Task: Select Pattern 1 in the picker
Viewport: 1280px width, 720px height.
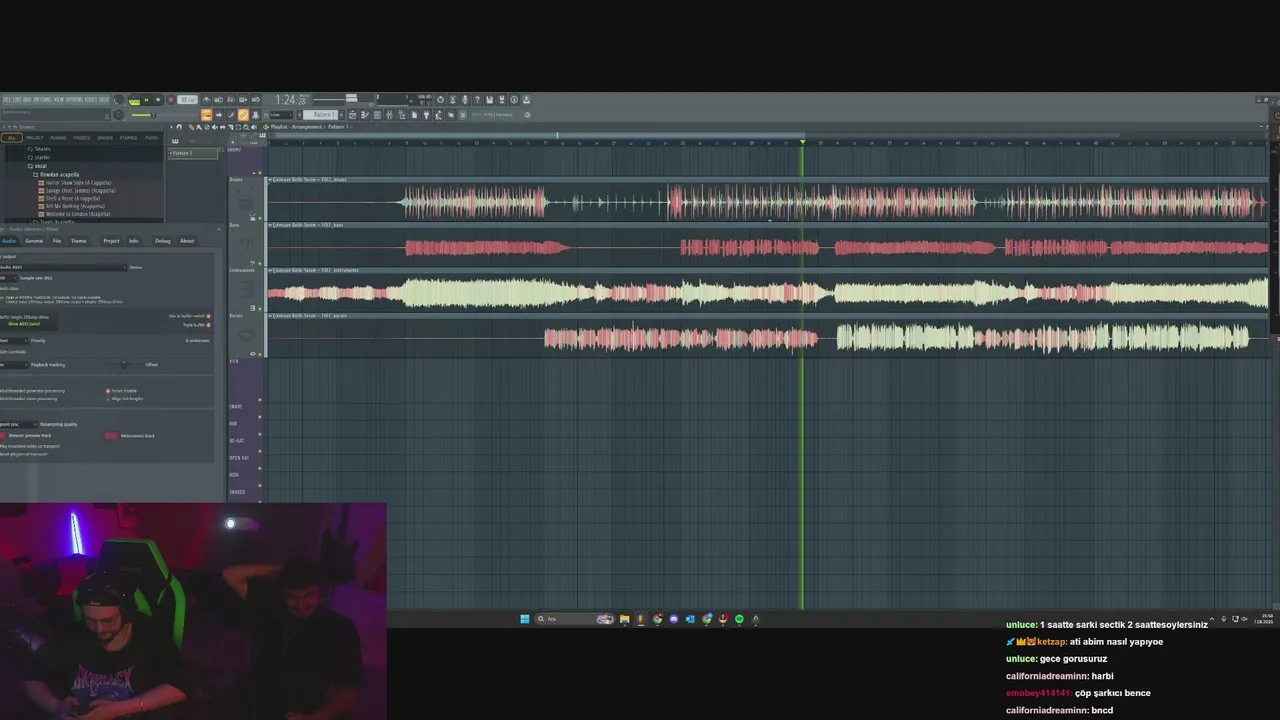Action: pos(193,153)
